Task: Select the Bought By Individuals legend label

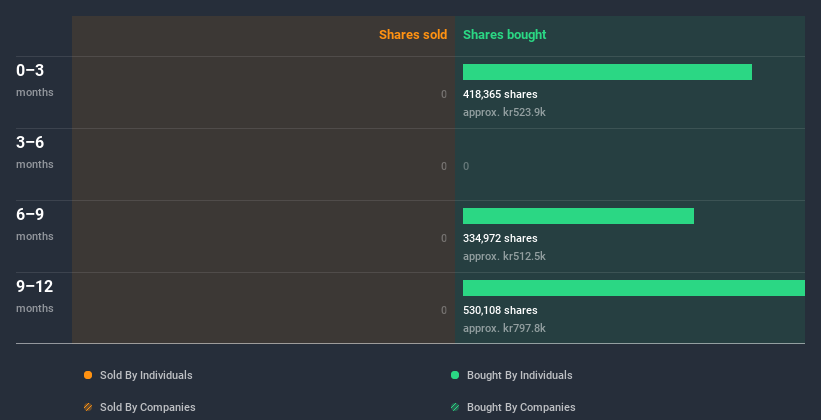Action: (519, 375)
